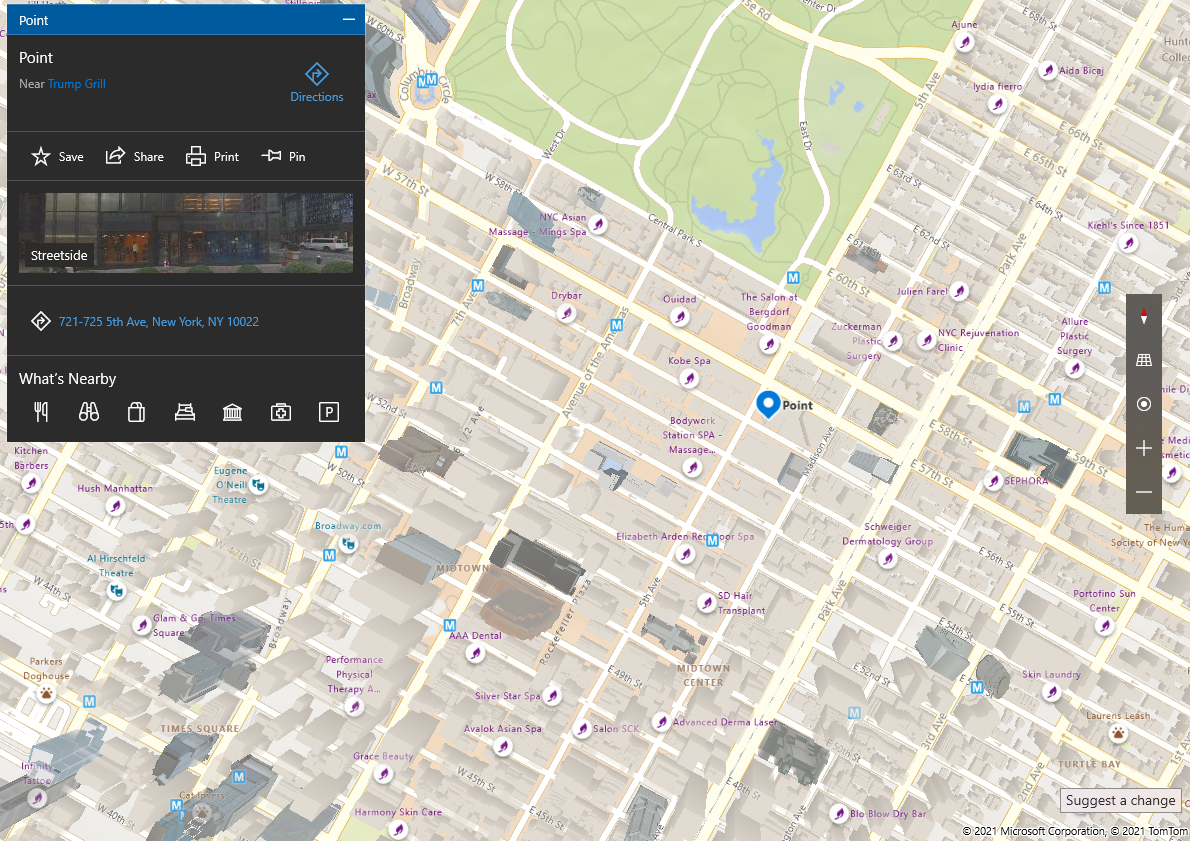Screen dimensions: 1190x841
Task: Show nearby shopping with bag icon
Action: [x=137, y=412]
